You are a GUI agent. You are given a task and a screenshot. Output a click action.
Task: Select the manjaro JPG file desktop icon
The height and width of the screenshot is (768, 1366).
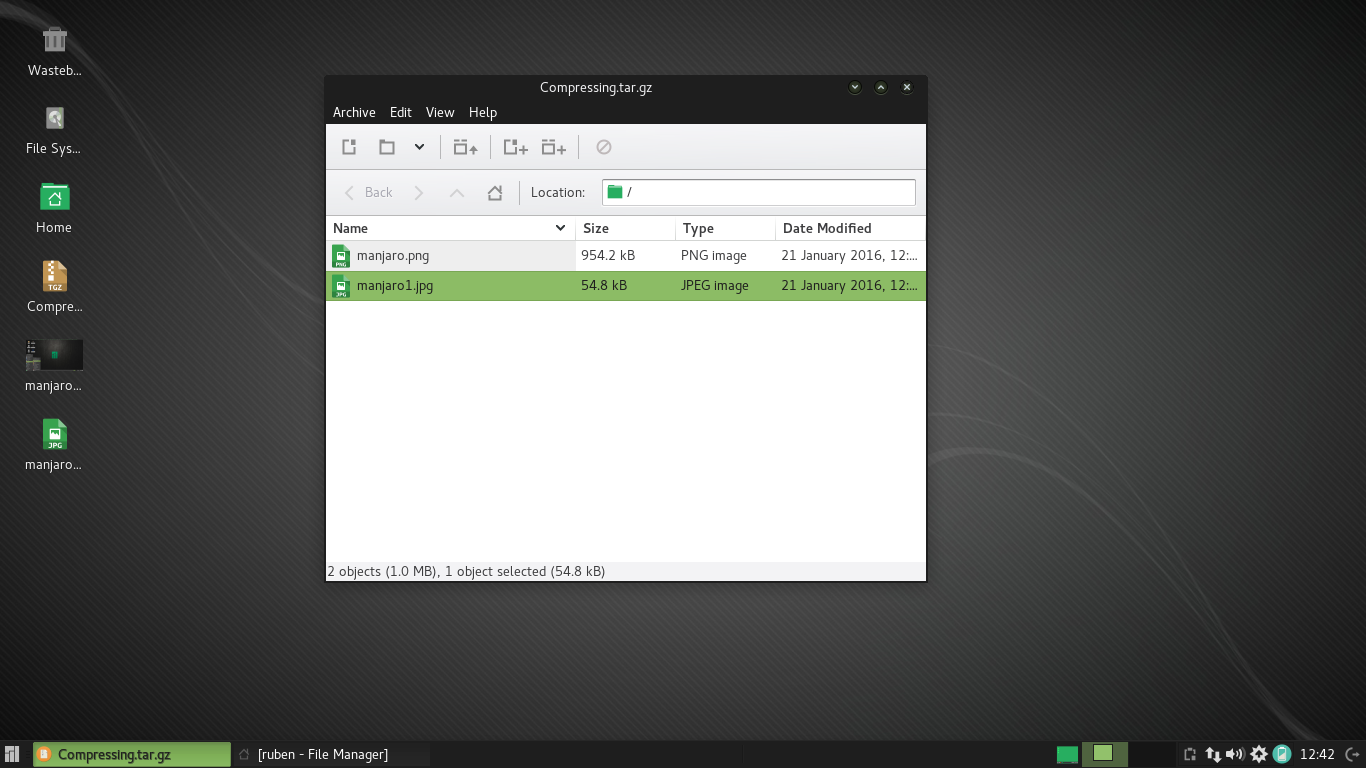click(x=54, y=445)
